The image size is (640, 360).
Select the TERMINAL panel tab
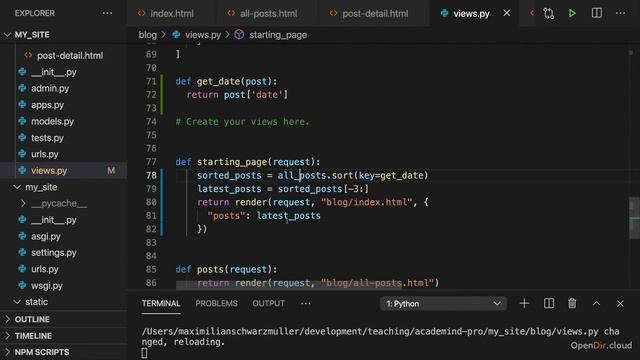pyautogui.click(x=161, y=303)
